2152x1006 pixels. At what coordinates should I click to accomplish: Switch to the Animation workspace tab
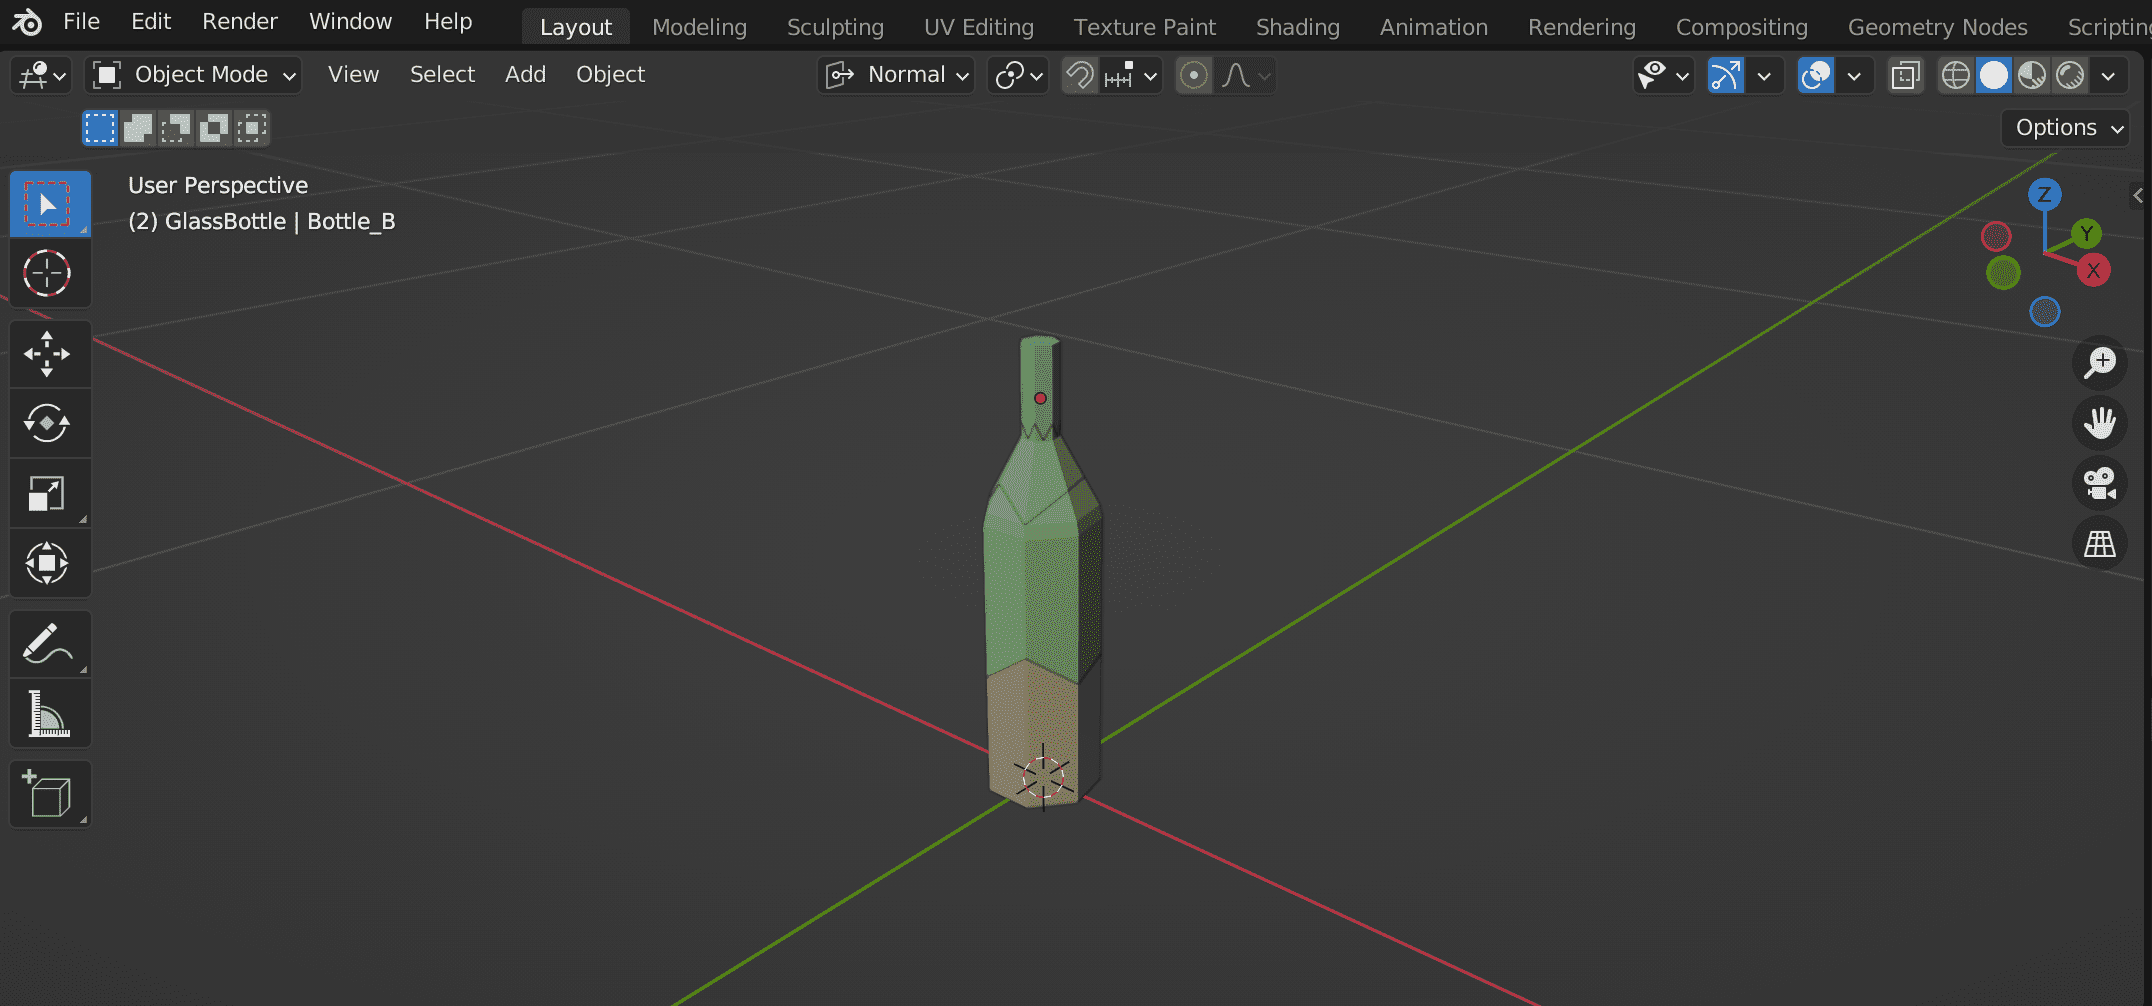tap(1434, 27)
